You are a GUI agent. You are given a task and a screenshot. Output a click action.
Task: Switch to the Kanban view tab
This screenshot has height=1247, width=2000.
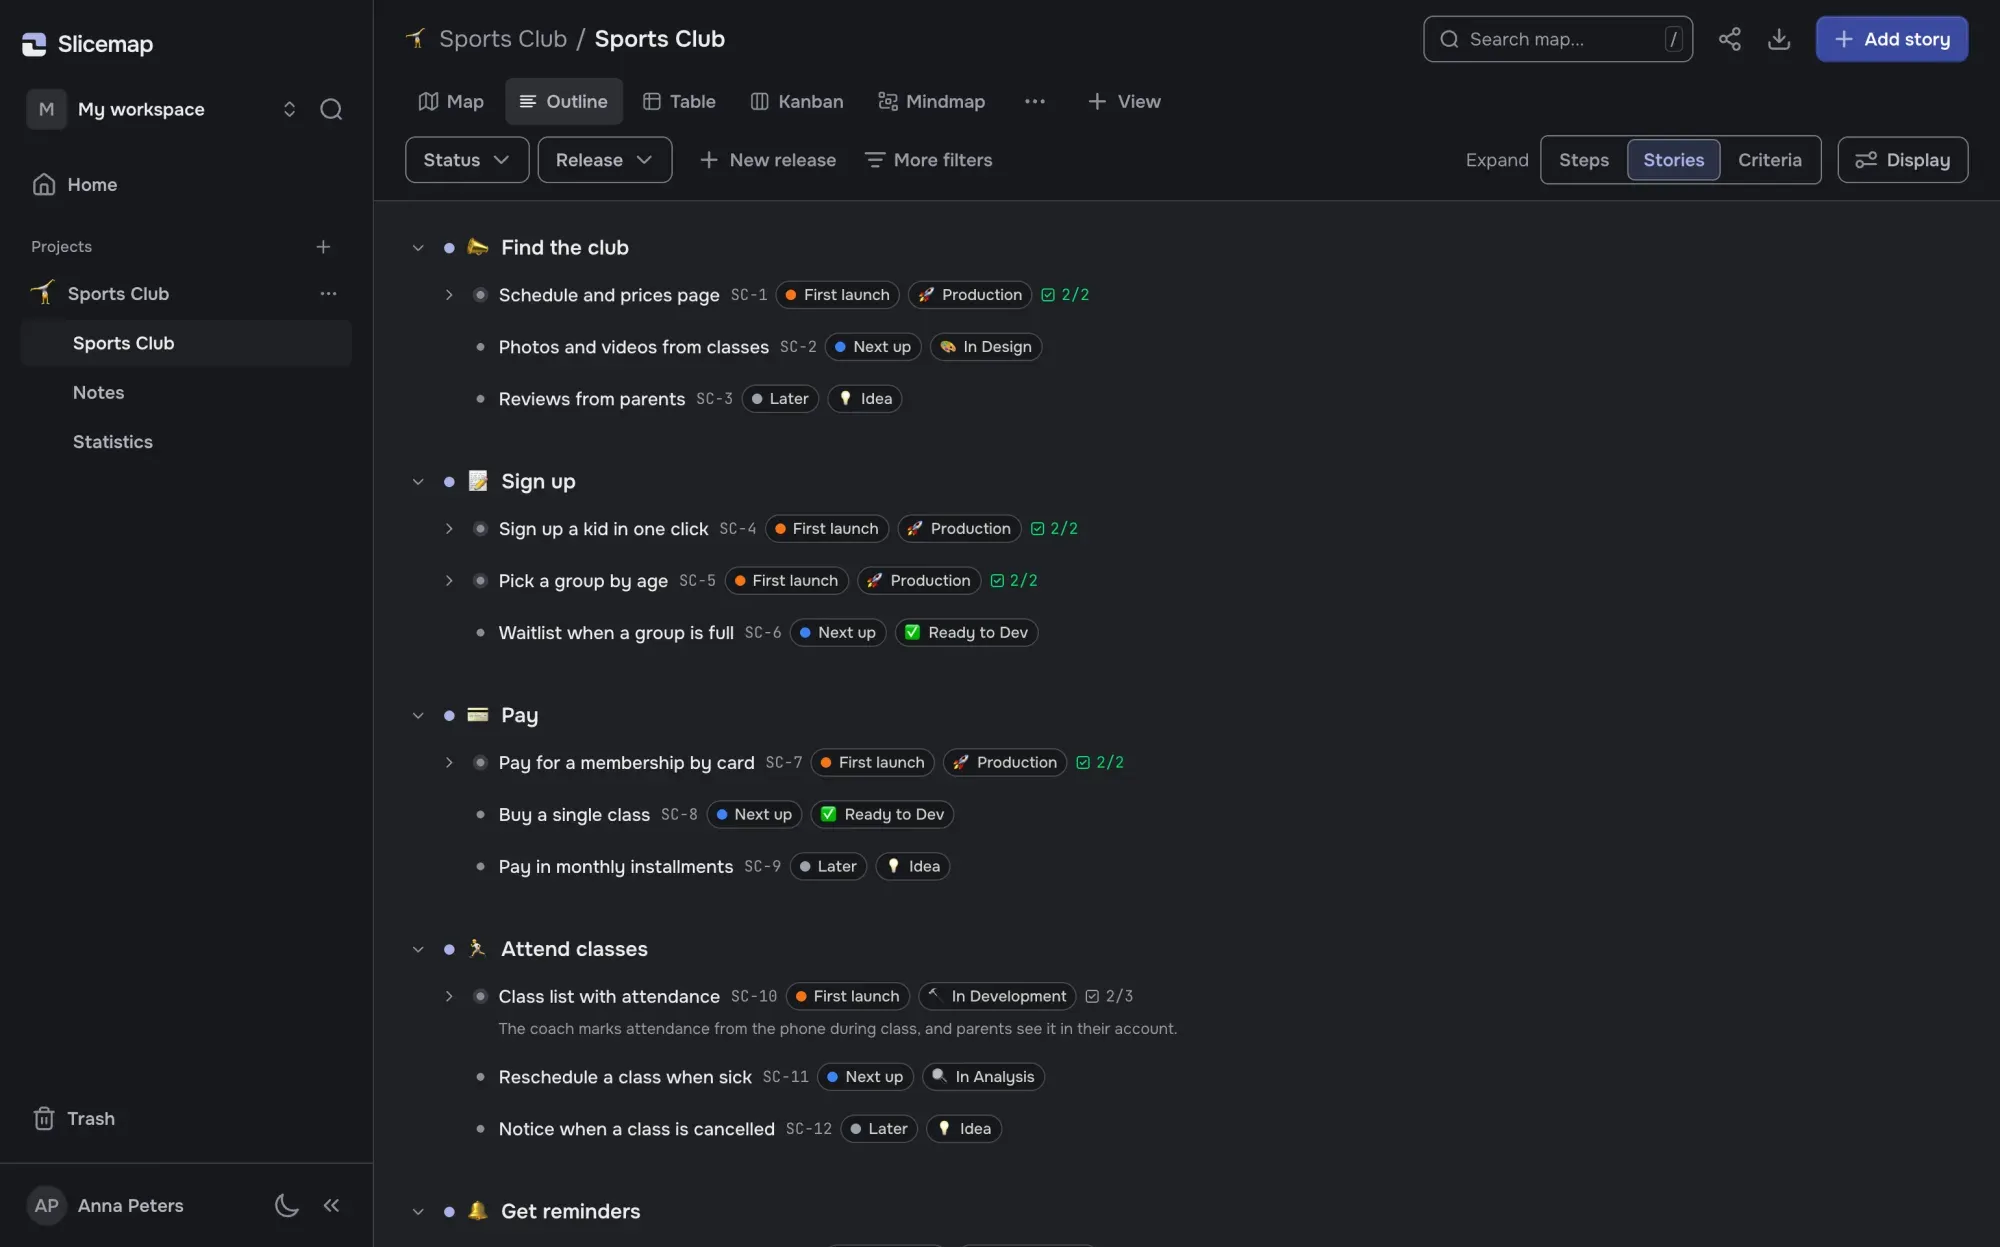(797, 101)
